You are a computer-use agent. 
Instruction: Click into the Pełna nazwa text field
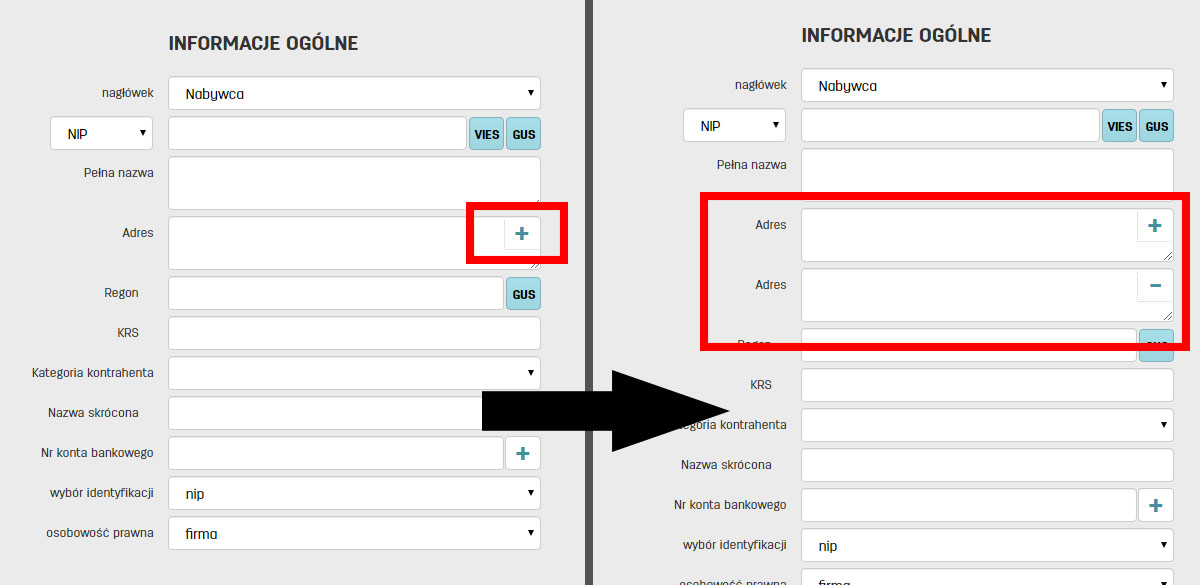(354, 182)
